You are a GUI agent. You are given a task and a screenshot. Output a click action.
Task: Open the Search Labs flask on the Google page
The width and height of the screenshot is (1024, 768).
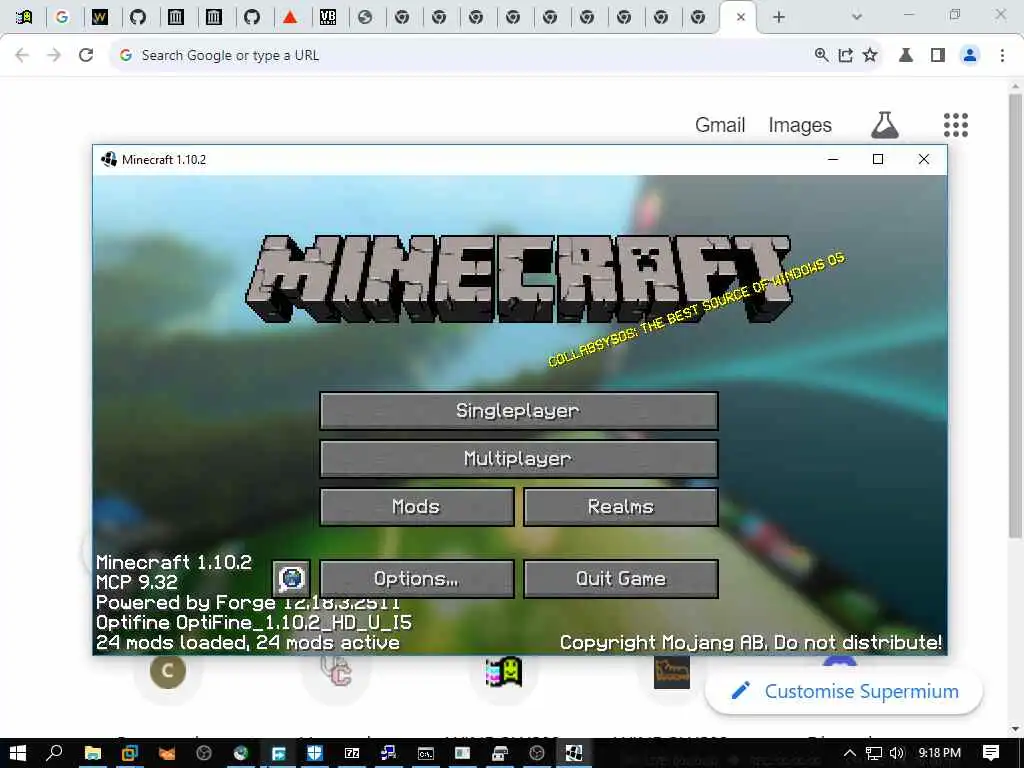pyautogui.click(x=885, y=125)
